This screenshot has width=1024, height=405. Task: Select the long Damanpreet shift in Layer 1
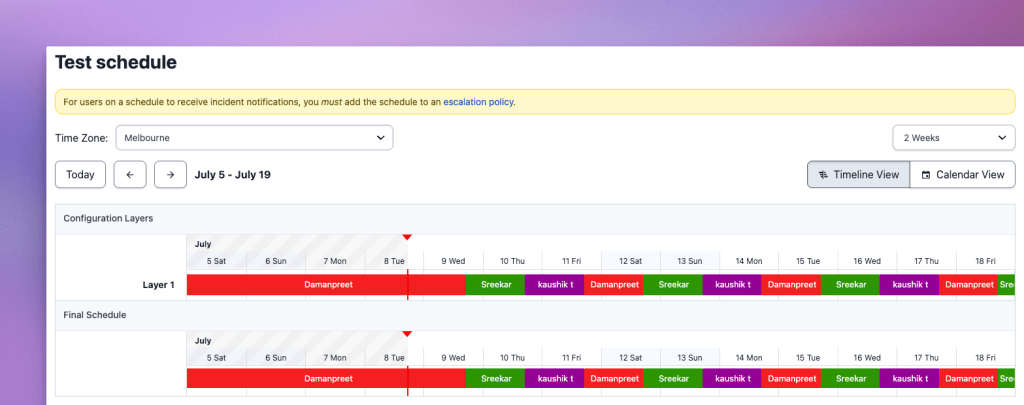pos(328,285)
